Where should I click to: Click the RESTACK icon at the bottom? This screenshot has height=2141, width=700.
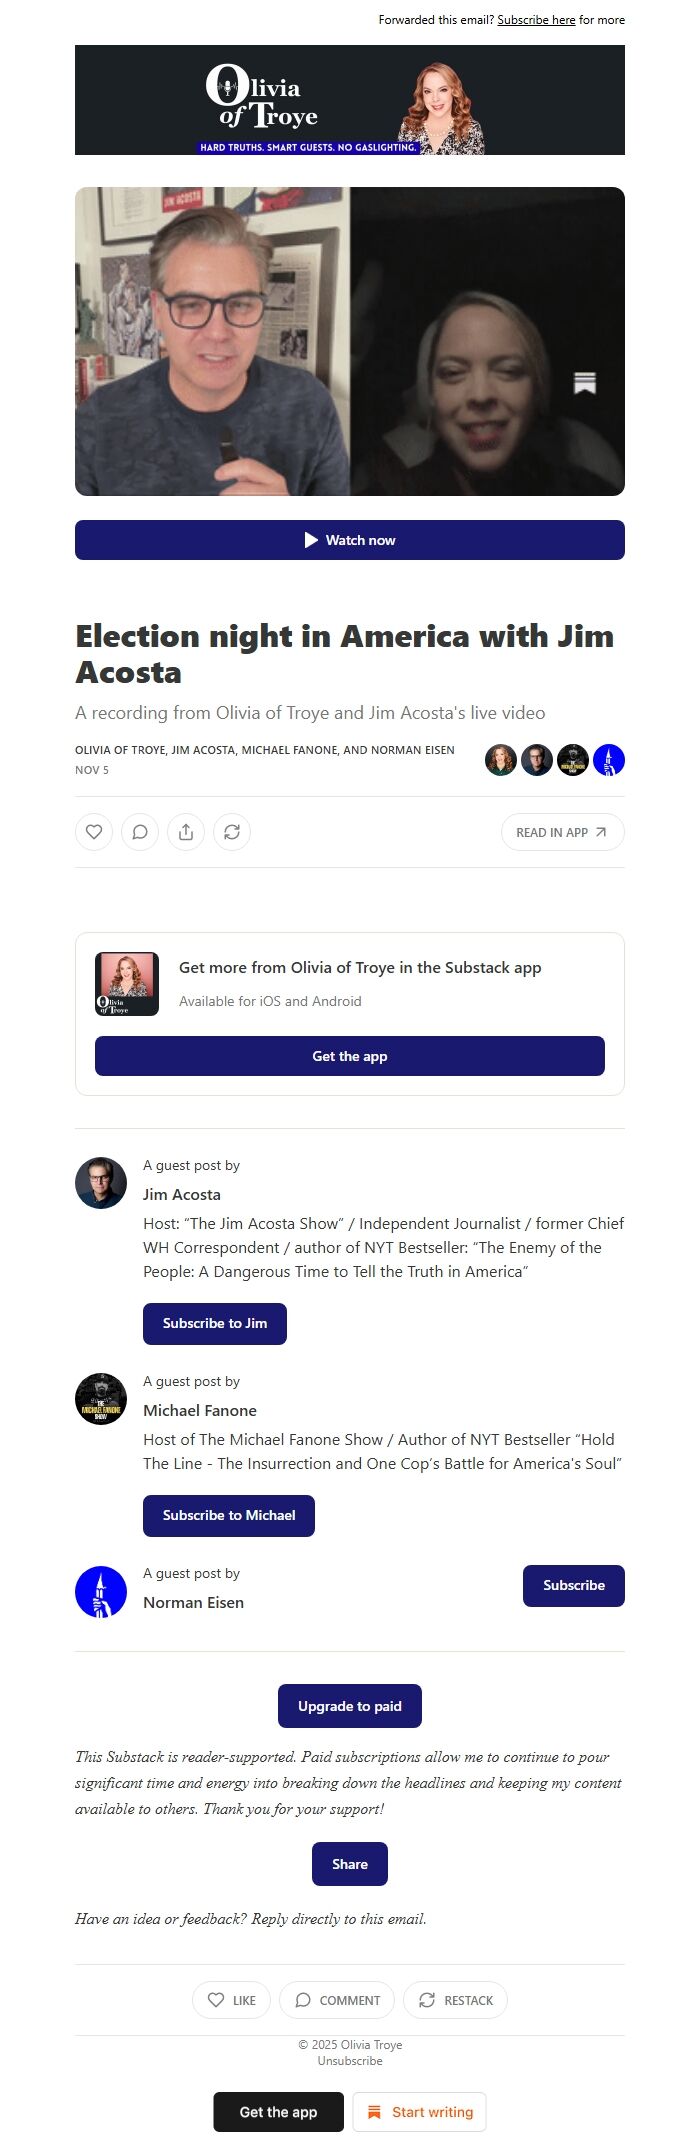pos(427,2000)
